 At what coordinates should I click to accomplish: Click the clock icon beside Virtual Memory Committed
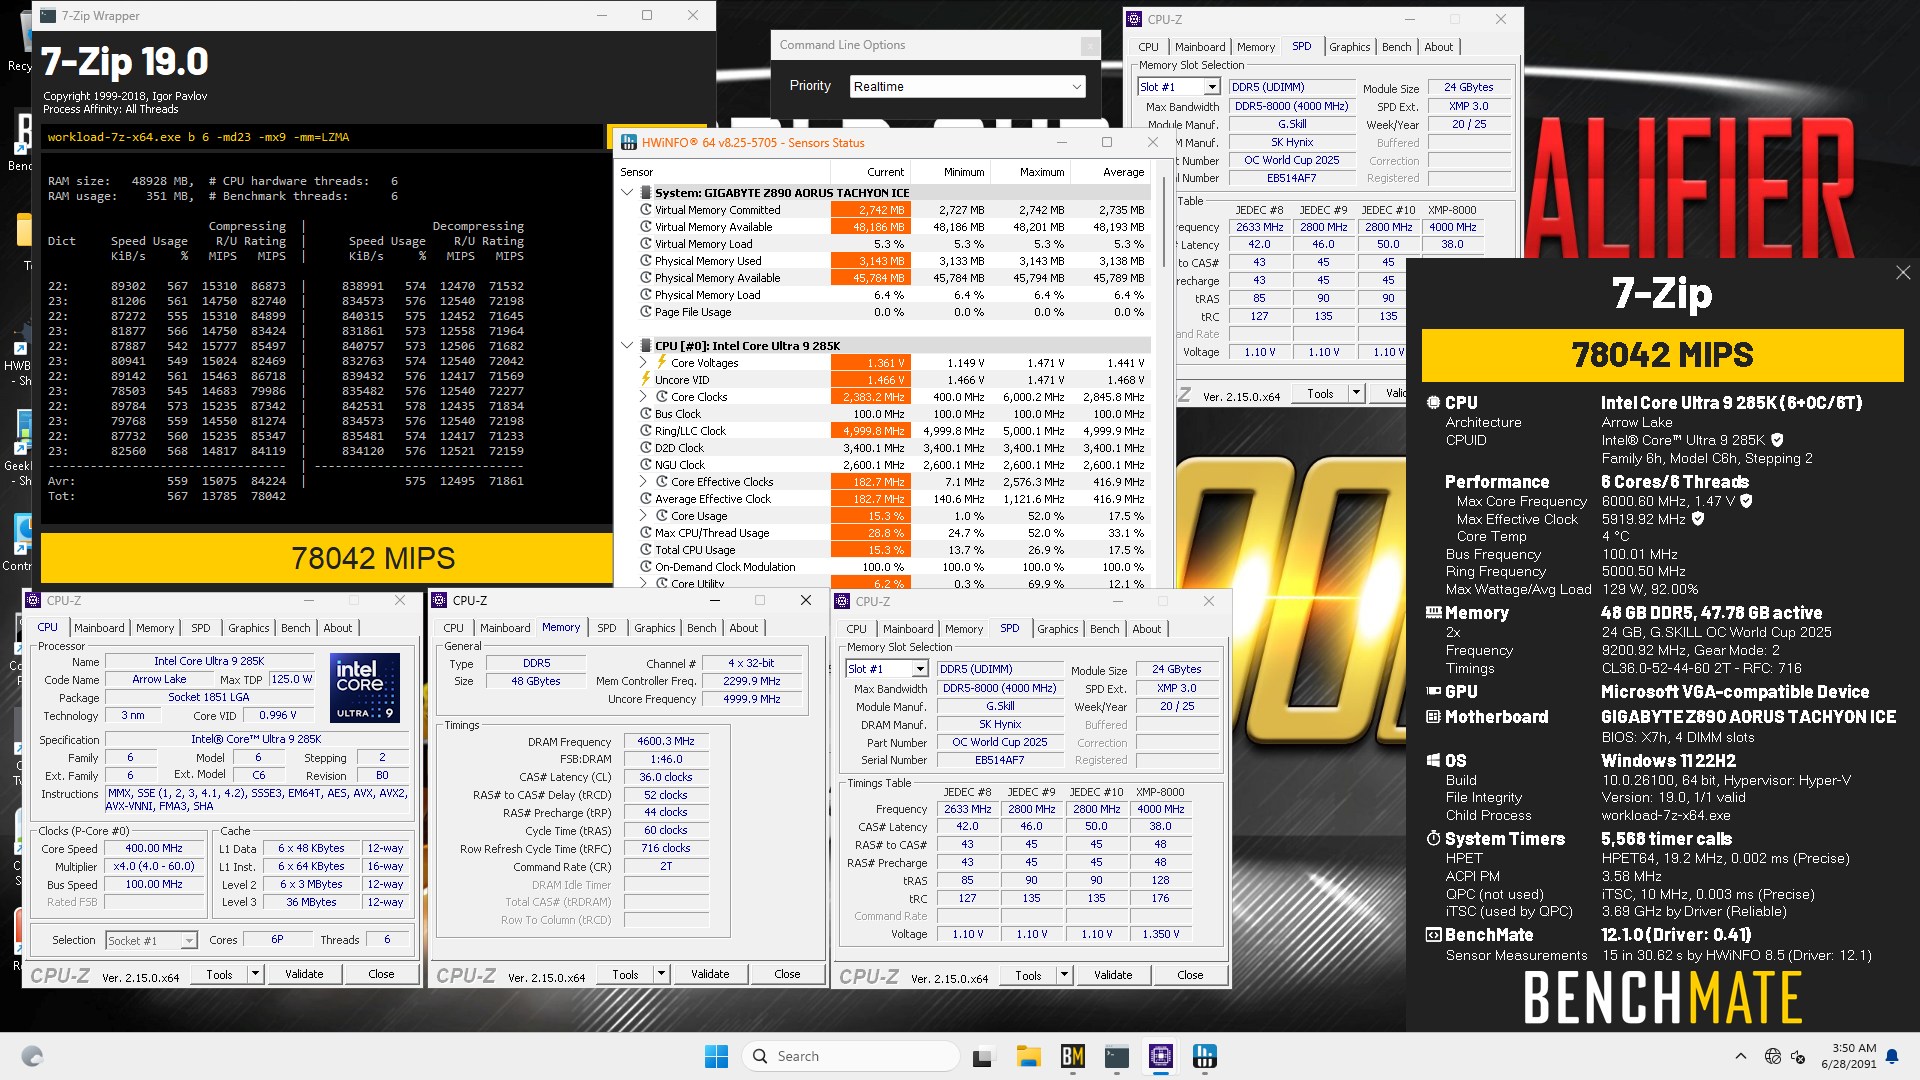tap(646, 210)
